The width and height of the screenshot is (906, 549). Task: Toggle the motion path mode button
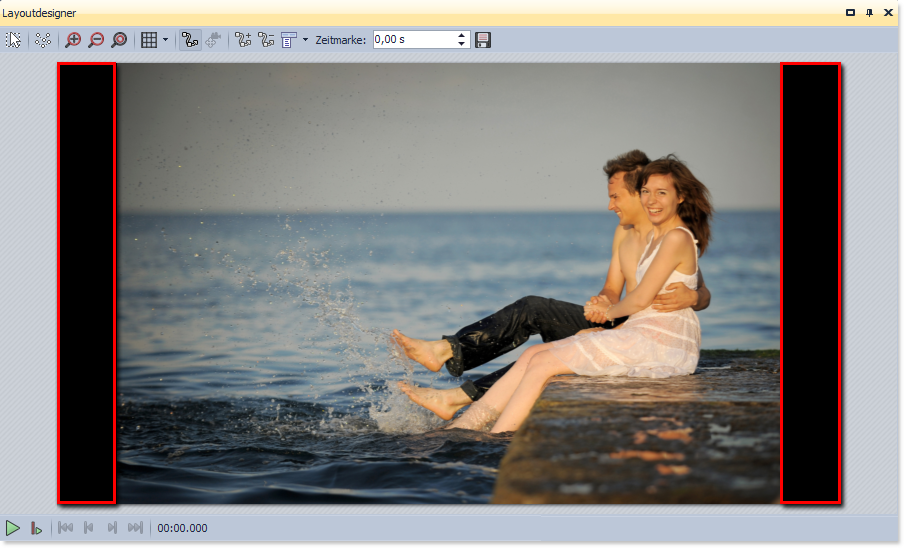190,40
